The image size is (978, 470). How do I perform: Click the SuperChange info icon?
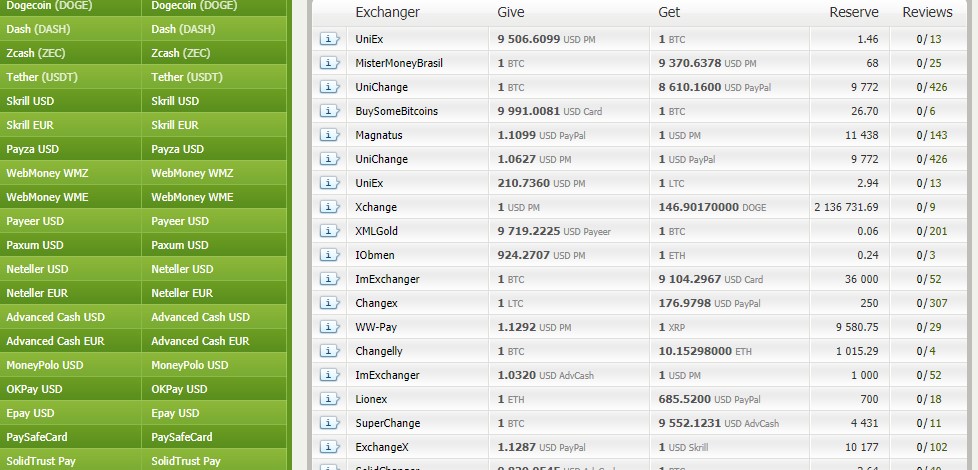pyautogui.click(x=329, y=423)
